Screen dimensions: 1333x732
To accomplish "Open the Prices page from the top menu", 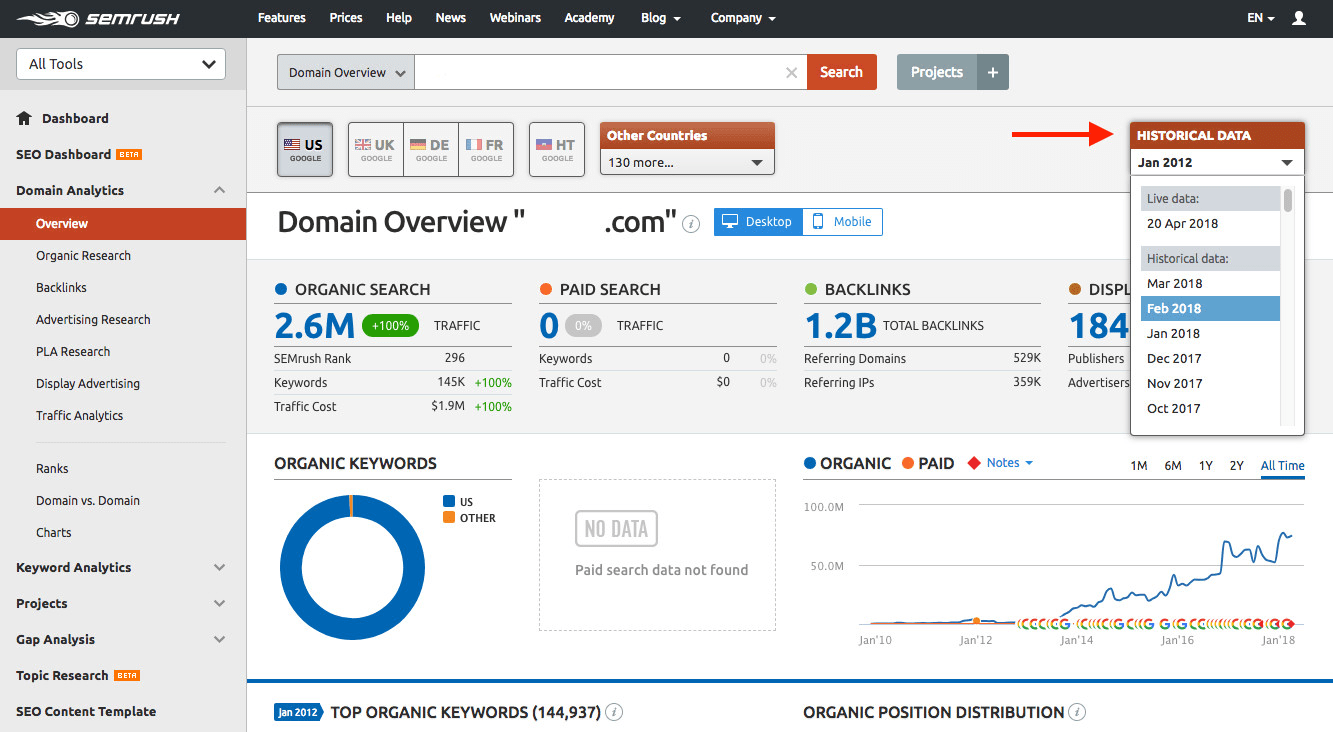I will (x=345, y=17).
